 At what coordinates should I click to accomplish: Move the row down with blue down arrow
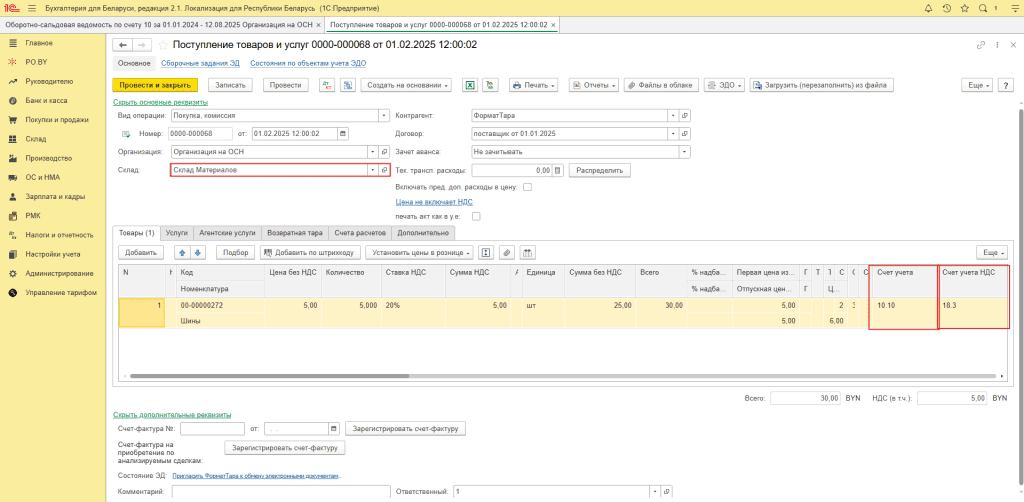tap(198, 253)
